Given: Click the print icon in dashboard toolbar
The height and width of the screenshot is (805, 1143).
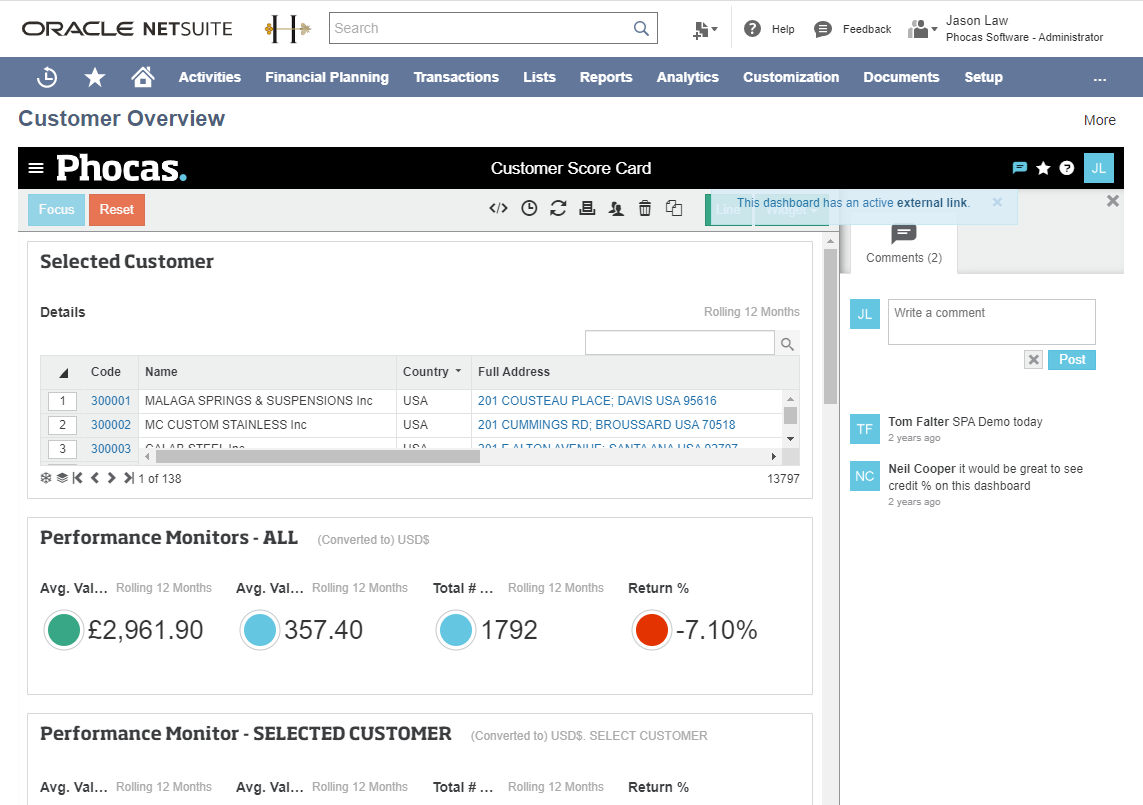Looking at the screenshot, I should [x=587, y=209].
